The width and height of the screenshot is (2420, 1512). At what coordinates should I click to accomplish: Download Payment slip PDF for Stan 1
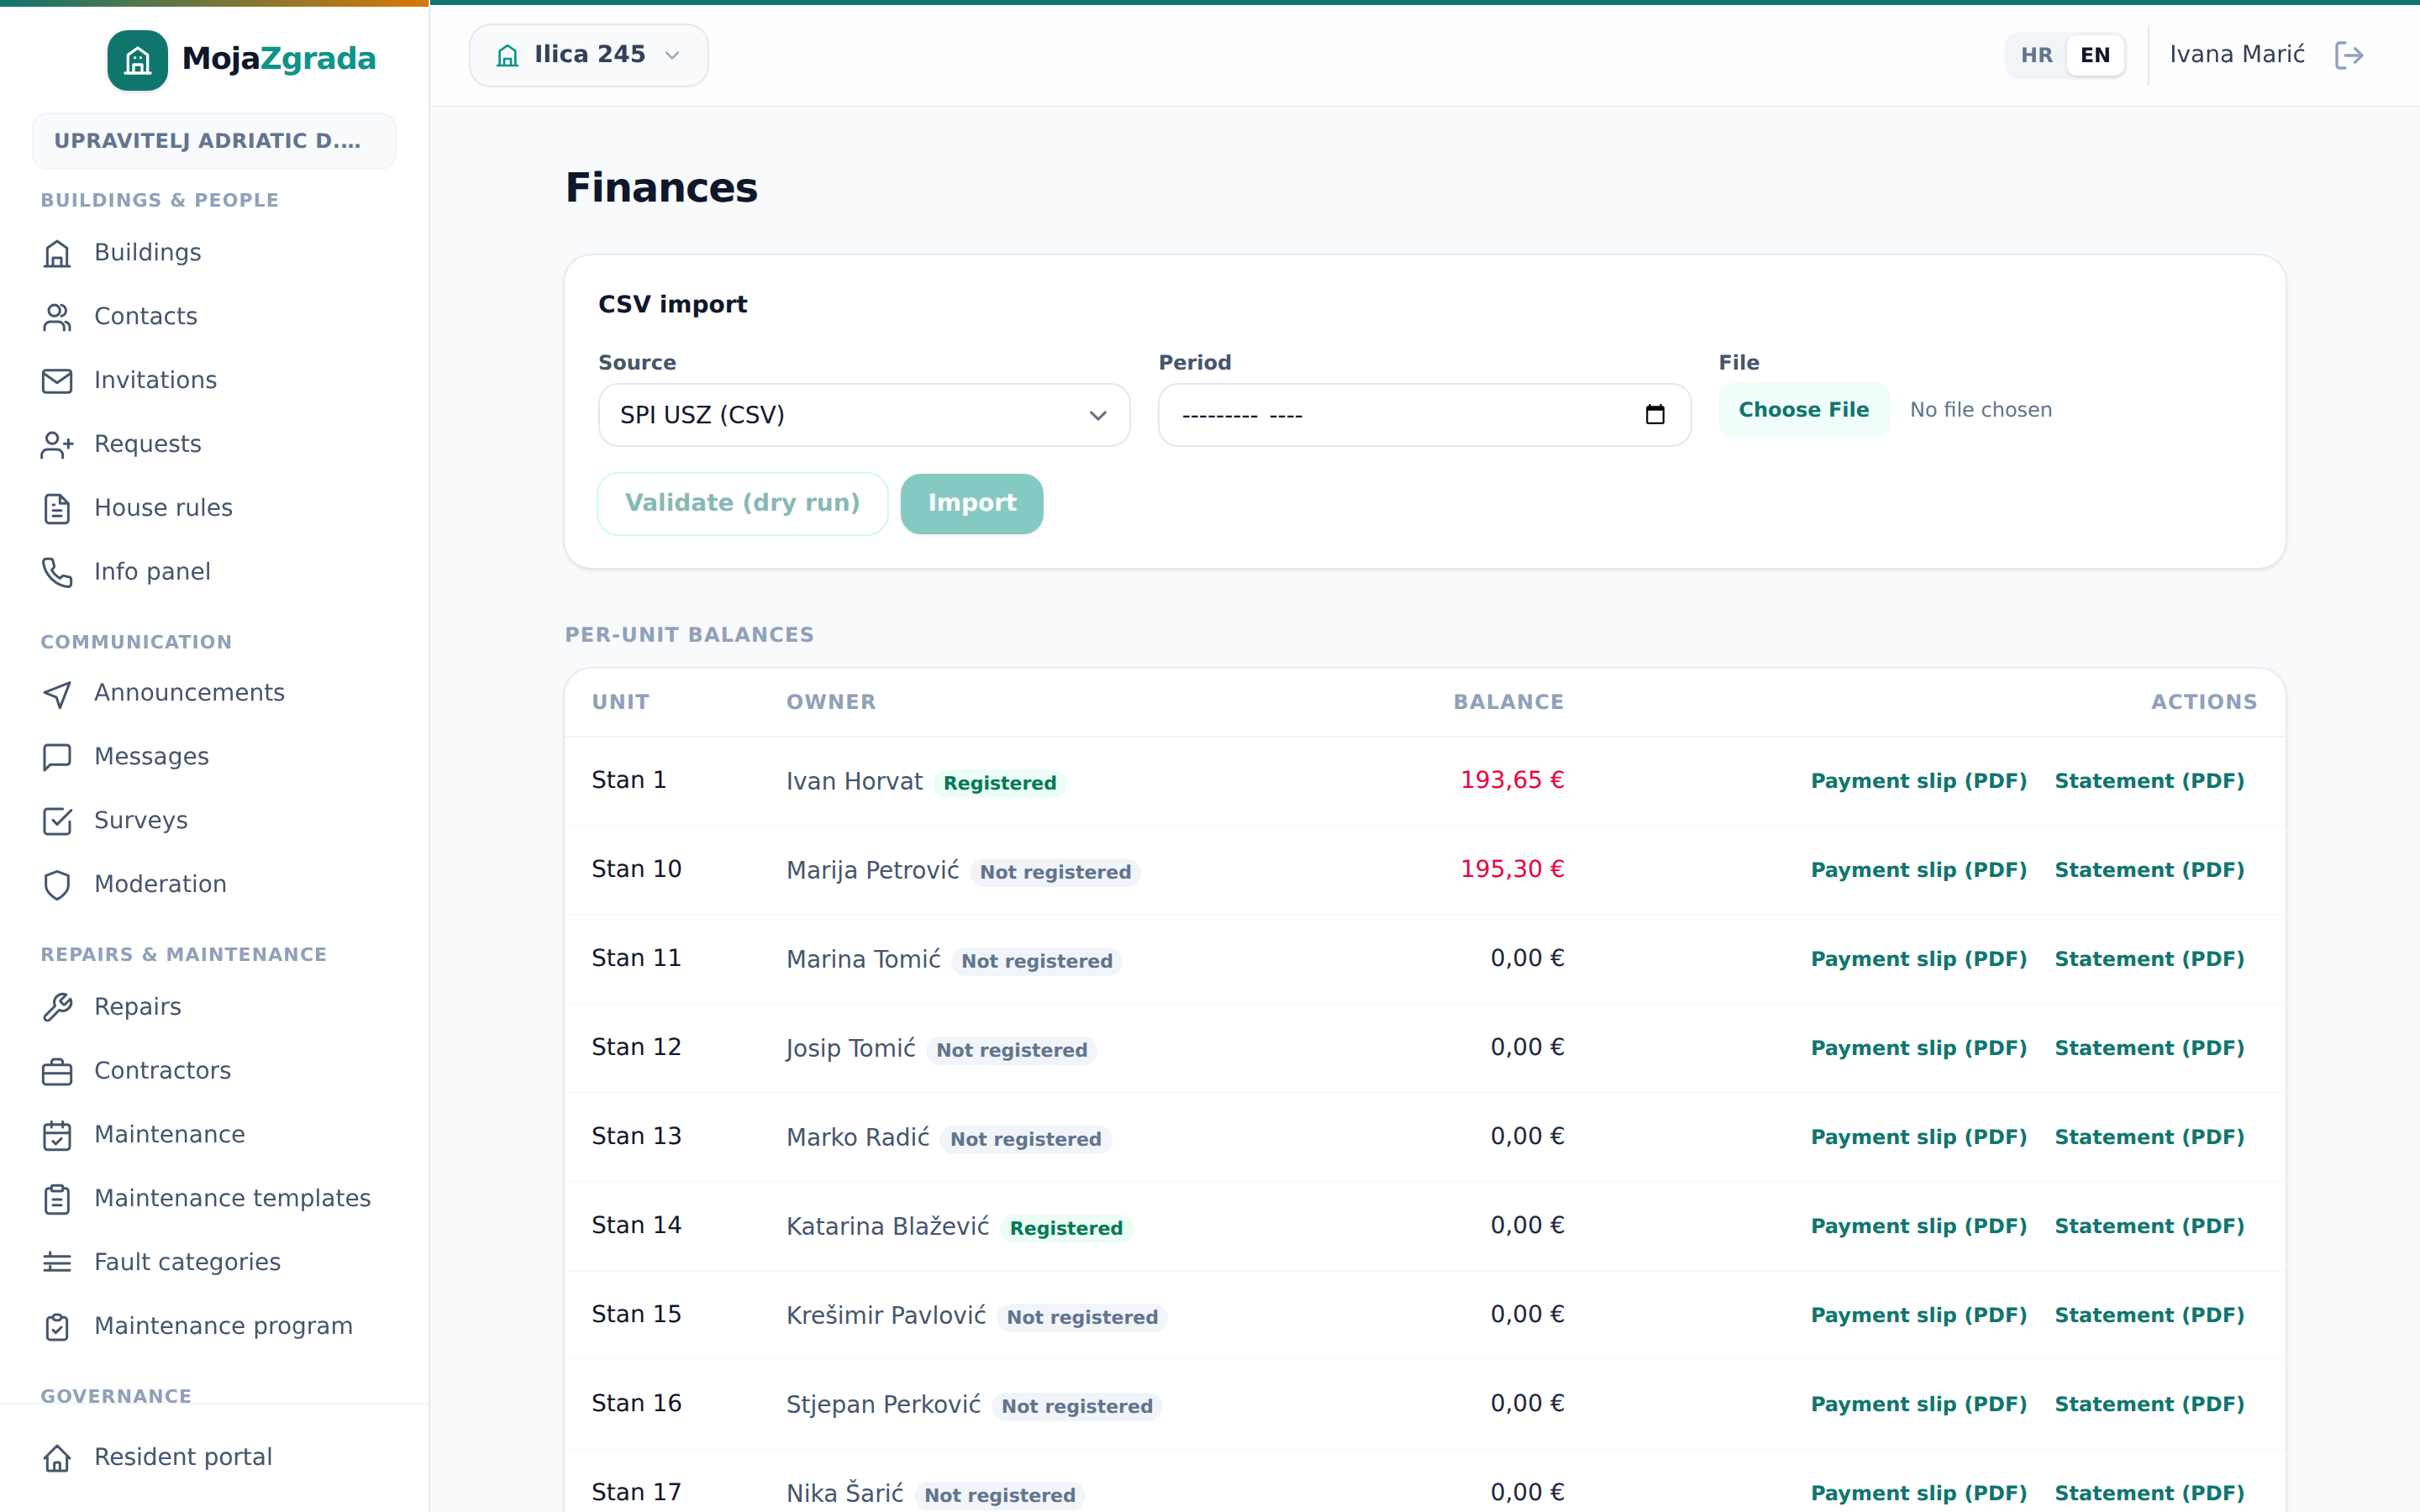pos(1919,781)
